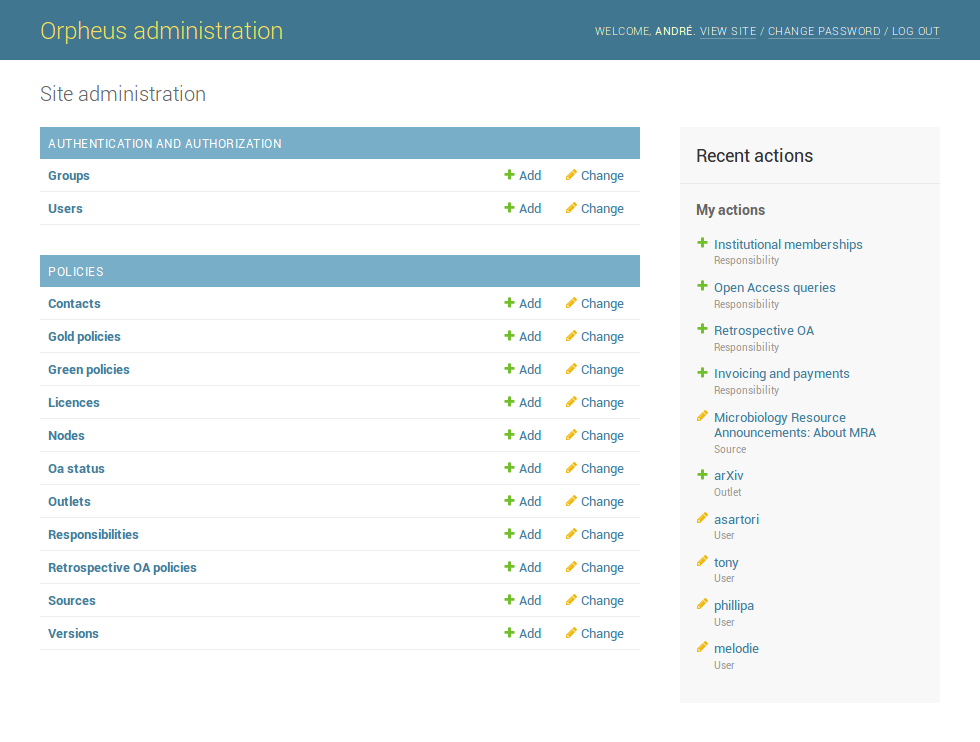Select Change Password in the header
Viewport: 980px width, 742px height.
click(x=824, y=32)
